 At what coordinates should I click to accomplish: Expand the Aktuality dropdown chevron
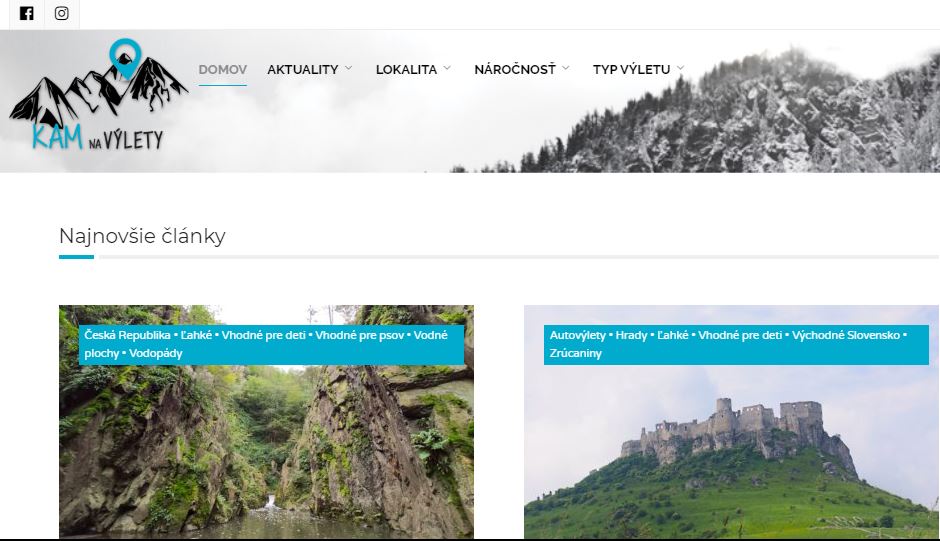(x=348, y=68)
